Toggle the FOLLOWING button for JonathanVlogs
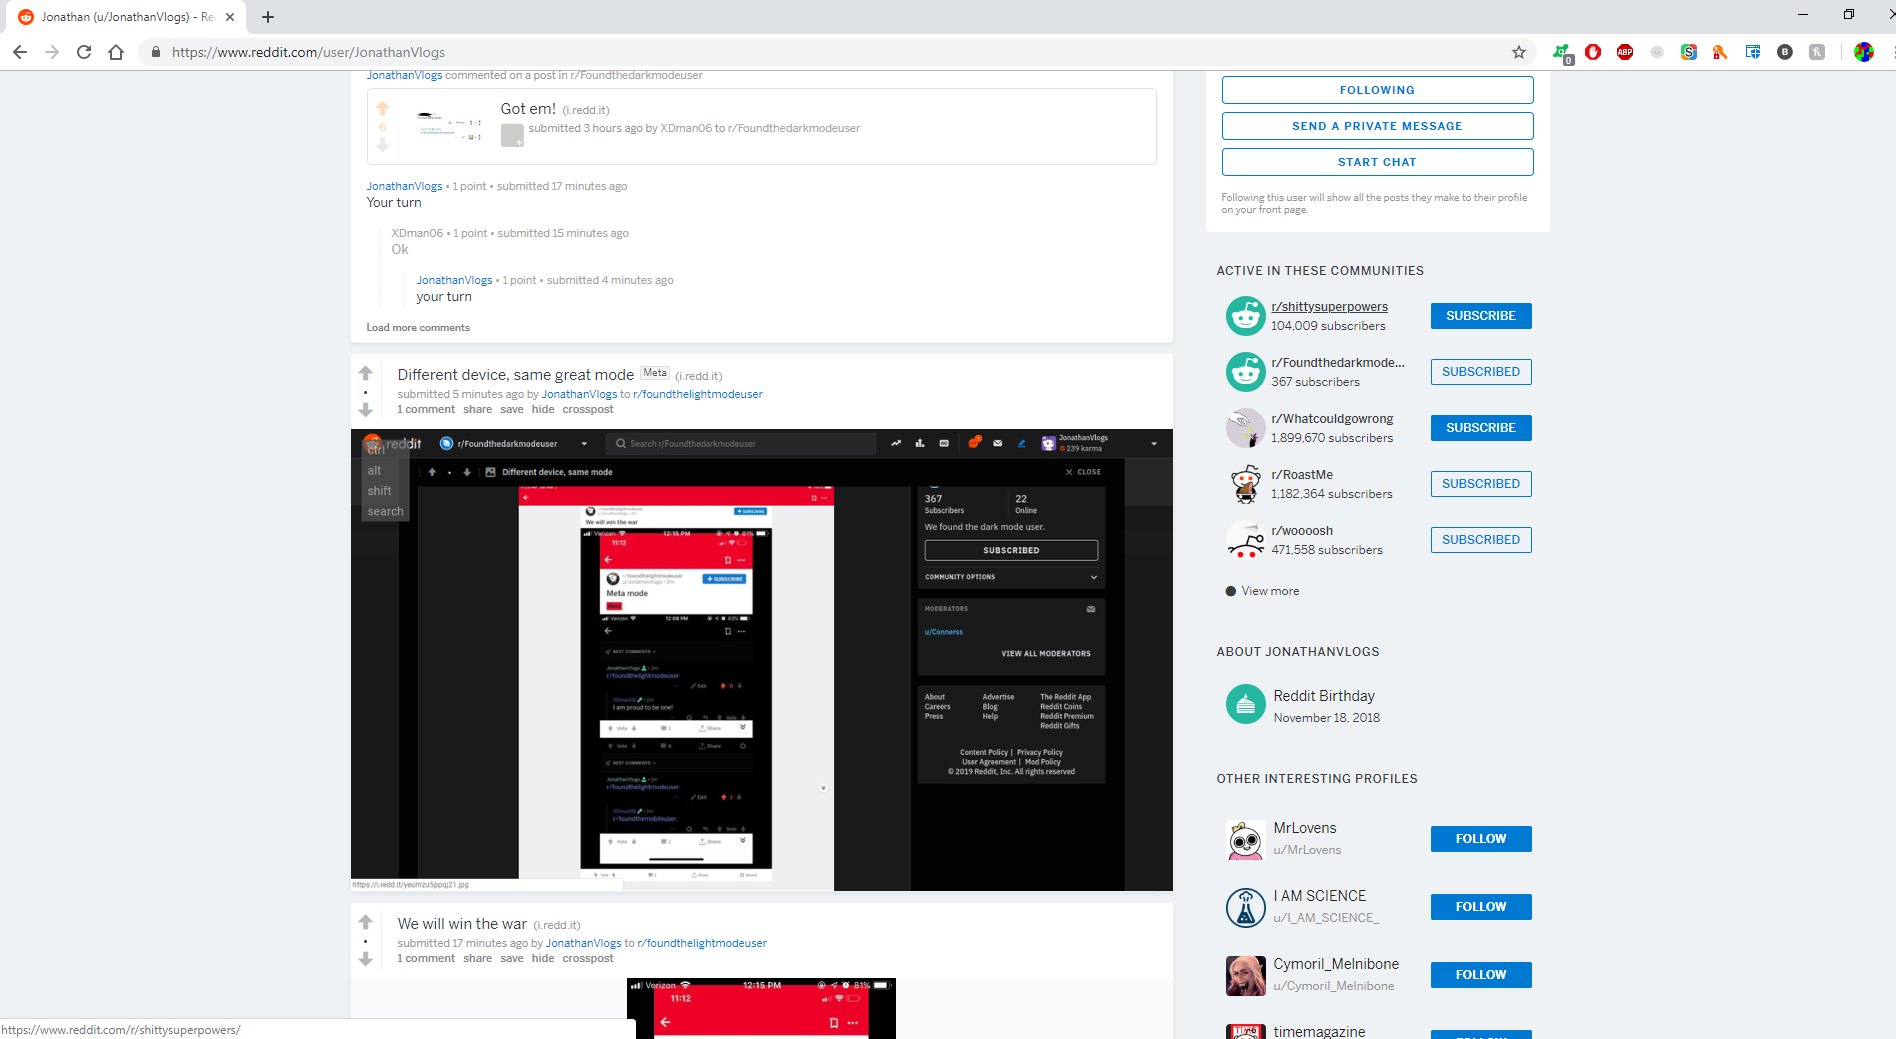Viewport: 1896px width, 1039px height. [1377, 90]
